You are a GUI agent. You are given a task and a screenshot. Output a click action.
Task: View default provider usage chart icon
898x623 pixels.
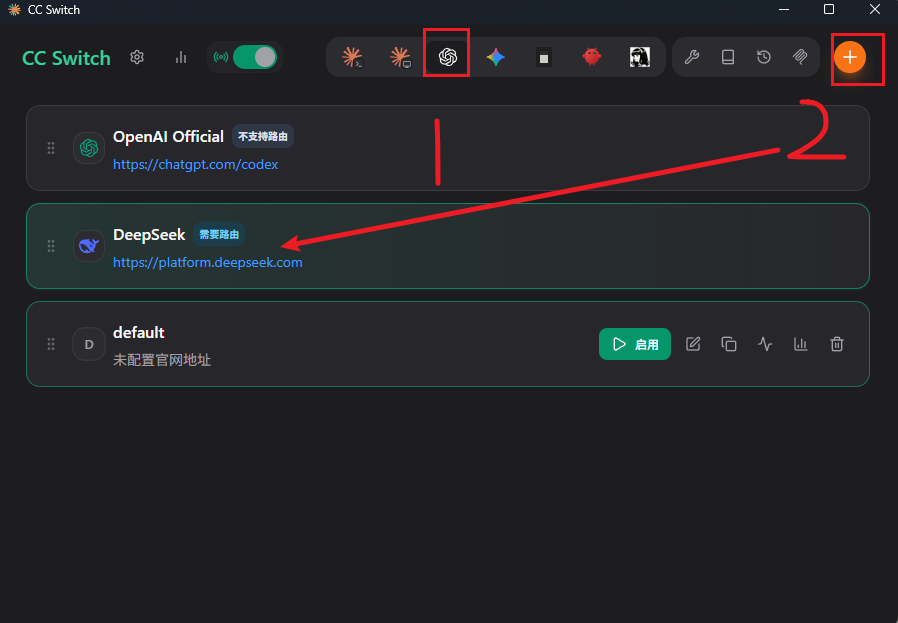801,344
